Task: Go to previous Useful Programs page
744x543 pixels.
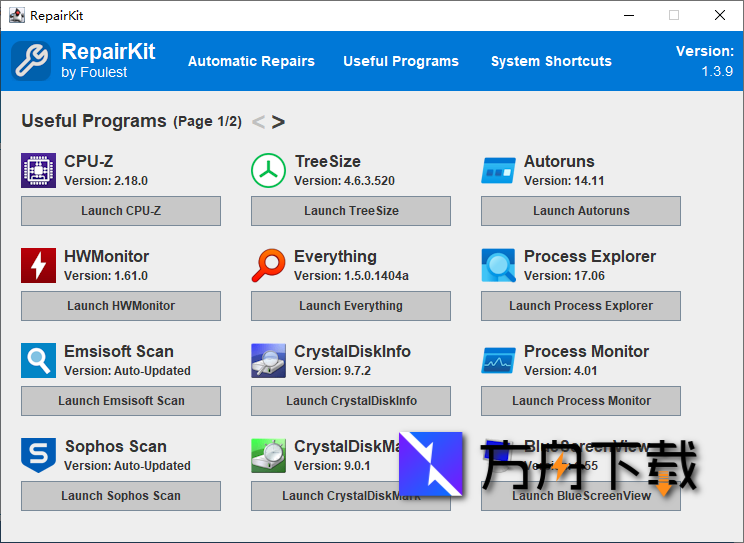Action: tap(258, 122)
